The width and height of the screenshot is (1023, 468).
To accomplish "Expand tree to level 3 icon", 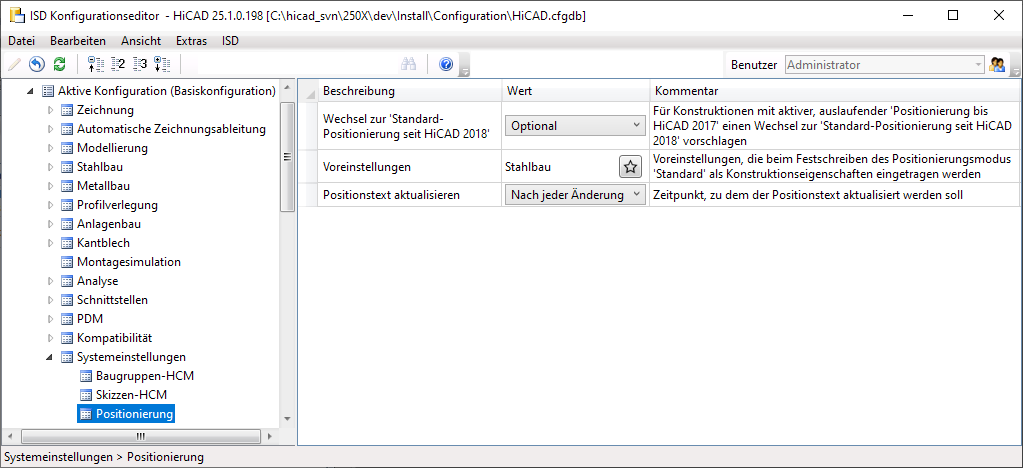I will coord(140,64).
